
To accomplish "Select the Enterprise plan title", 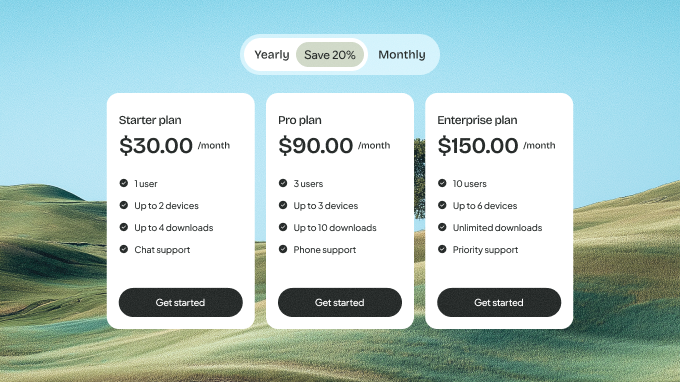I will point(477,120).
